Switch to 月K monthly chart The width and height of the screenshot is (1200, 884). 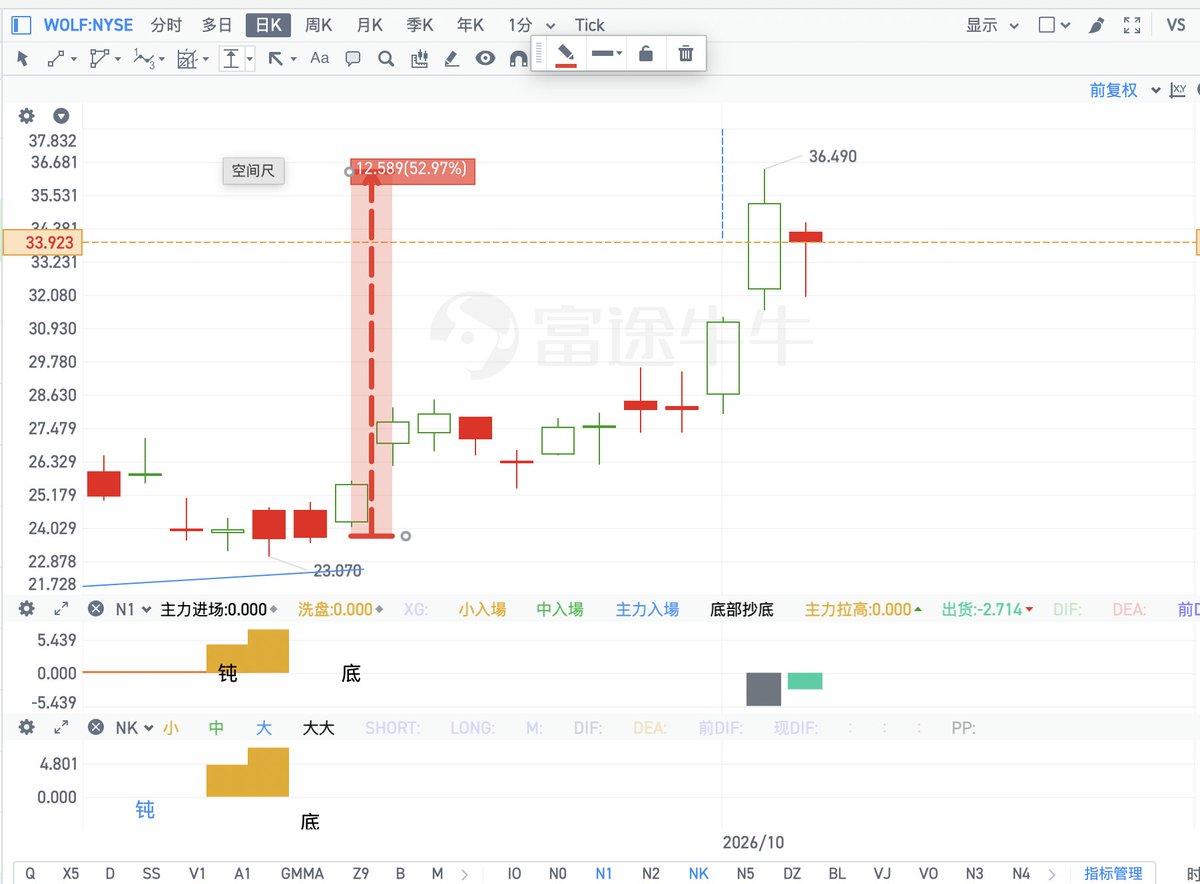370,25
